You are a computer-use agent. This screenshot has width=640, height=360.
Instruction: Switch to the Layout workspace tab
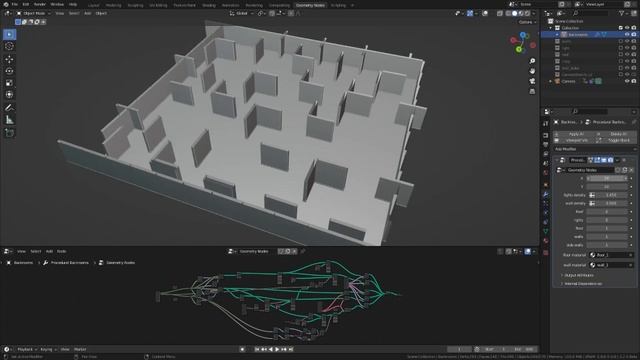point(93,5)
